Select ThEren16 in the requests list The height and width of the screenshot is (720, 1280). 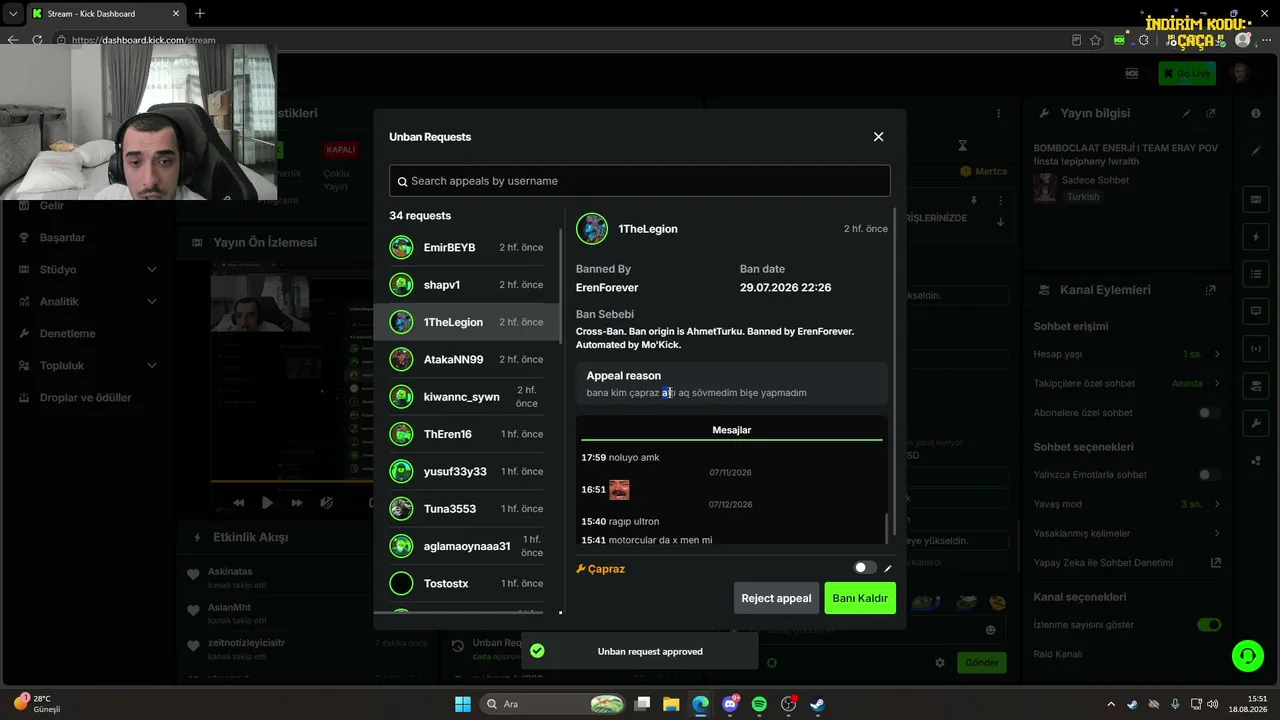point(466,434)
